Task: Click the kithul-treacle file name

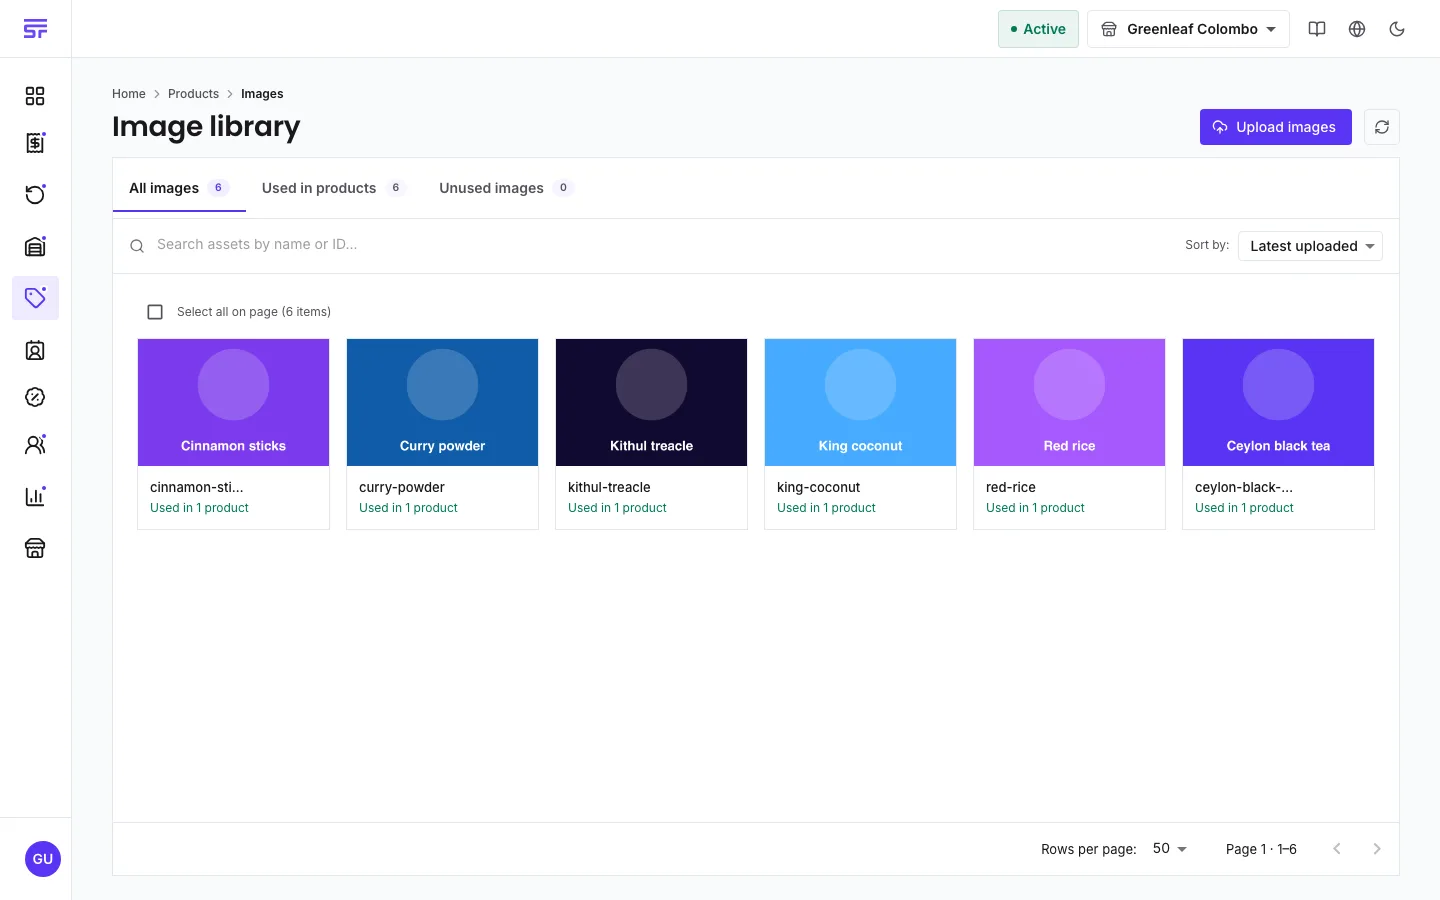Action: point(609,487)
